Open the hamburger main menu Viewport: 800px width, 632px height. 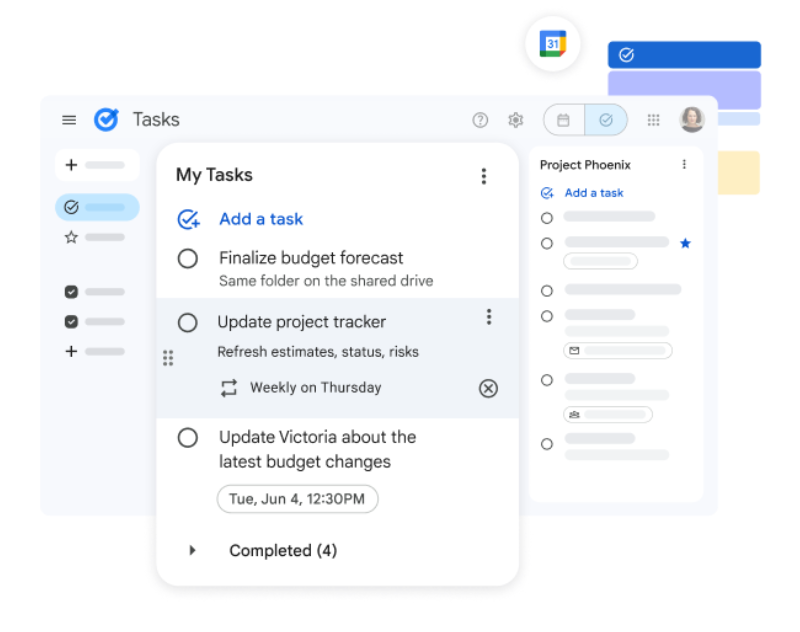[69, 120]
